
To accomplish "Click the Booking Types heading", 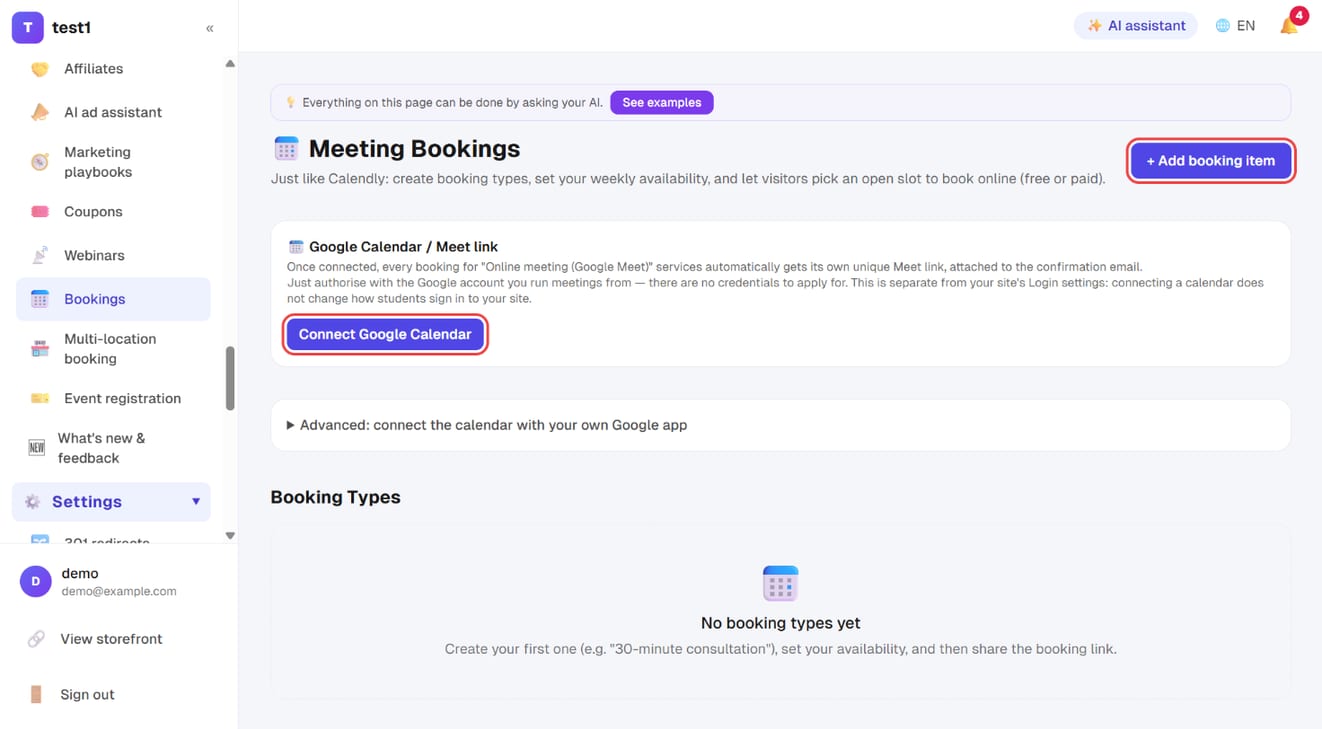I will 335,497.
